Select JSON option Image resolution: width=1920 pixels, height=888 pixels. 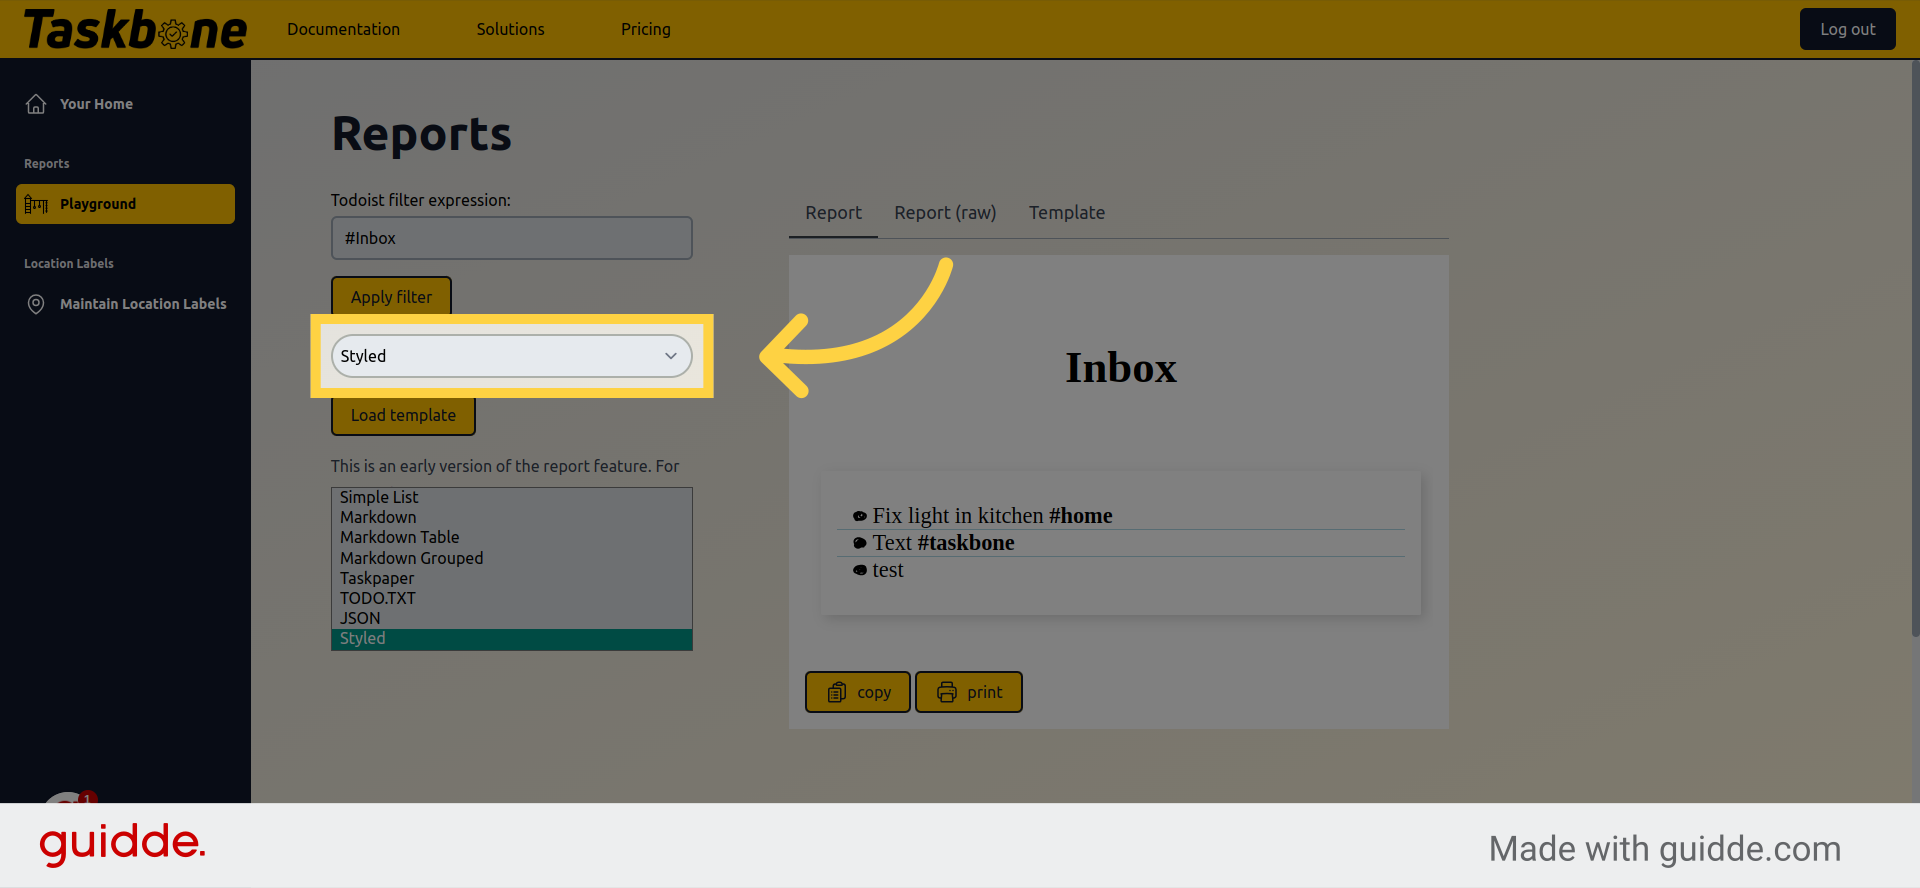tap(512, 618)
